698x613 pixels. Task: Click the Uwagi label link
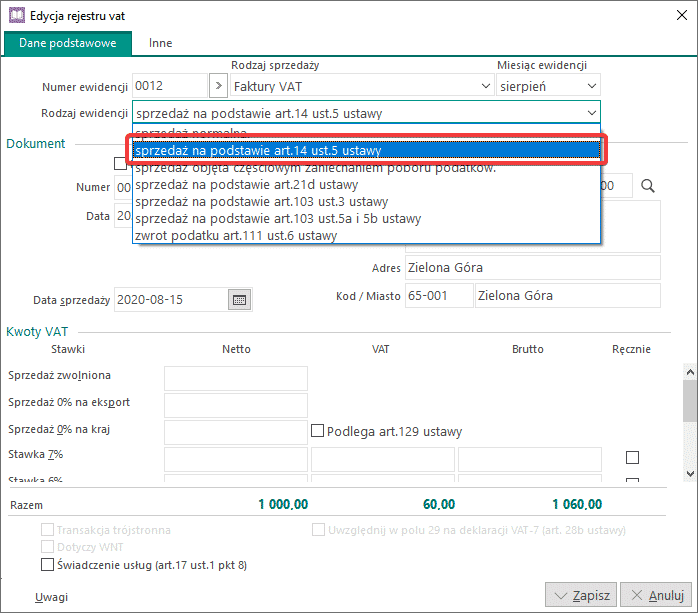click(52, 597)
